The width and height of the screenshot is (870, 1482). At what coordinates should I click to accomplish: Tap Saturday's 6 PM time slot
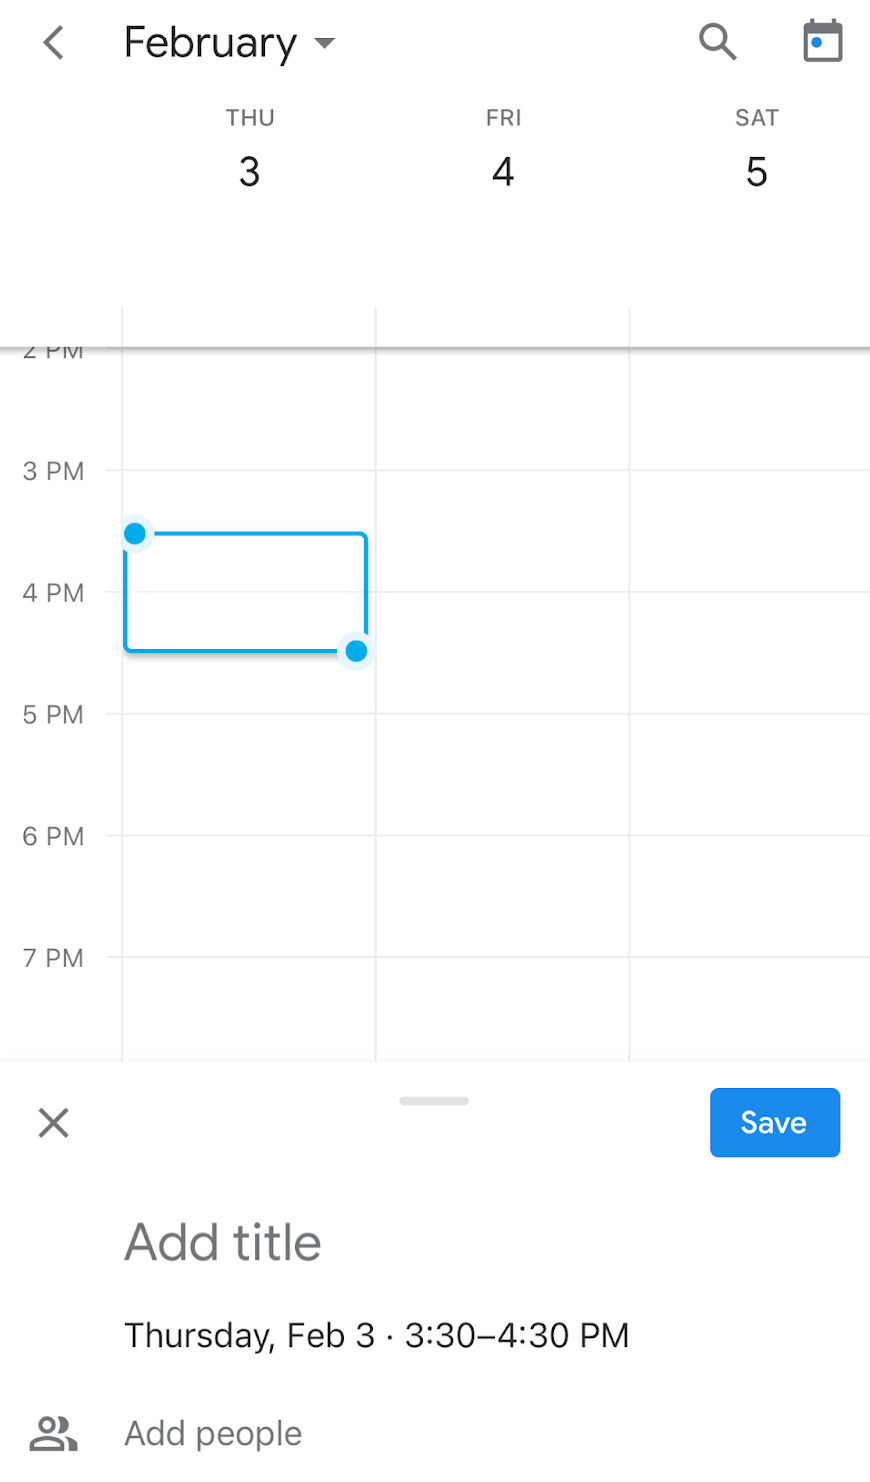point(749,896)
